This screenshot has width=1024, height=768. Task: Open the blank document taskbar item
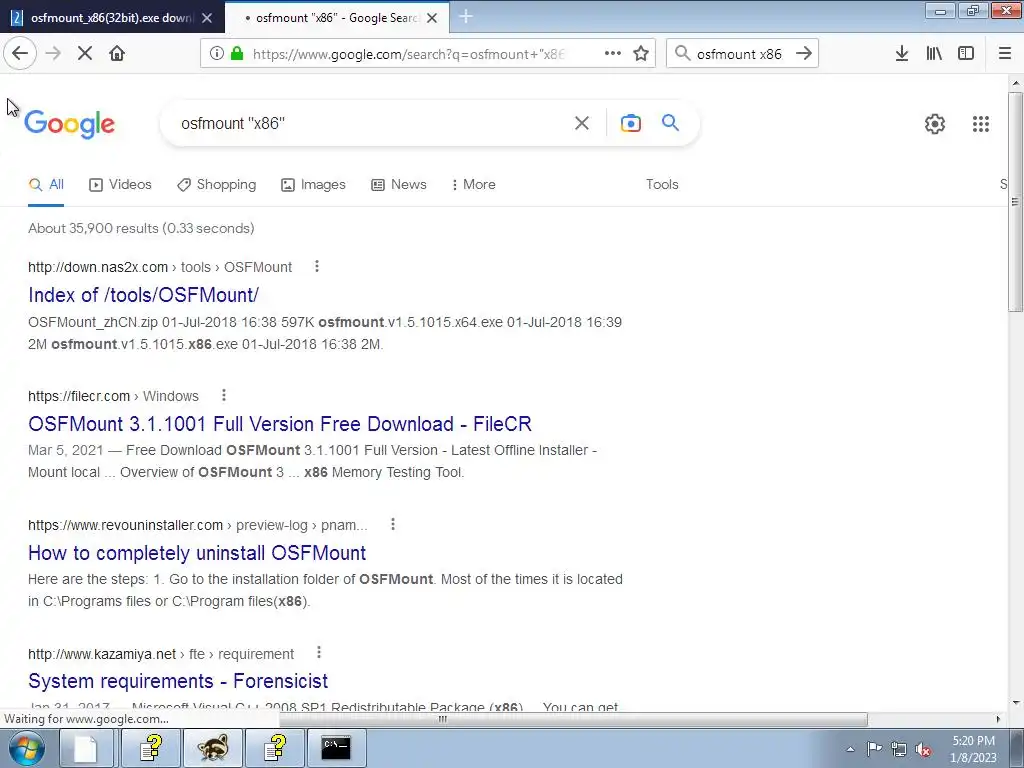[x=86, y=748]
